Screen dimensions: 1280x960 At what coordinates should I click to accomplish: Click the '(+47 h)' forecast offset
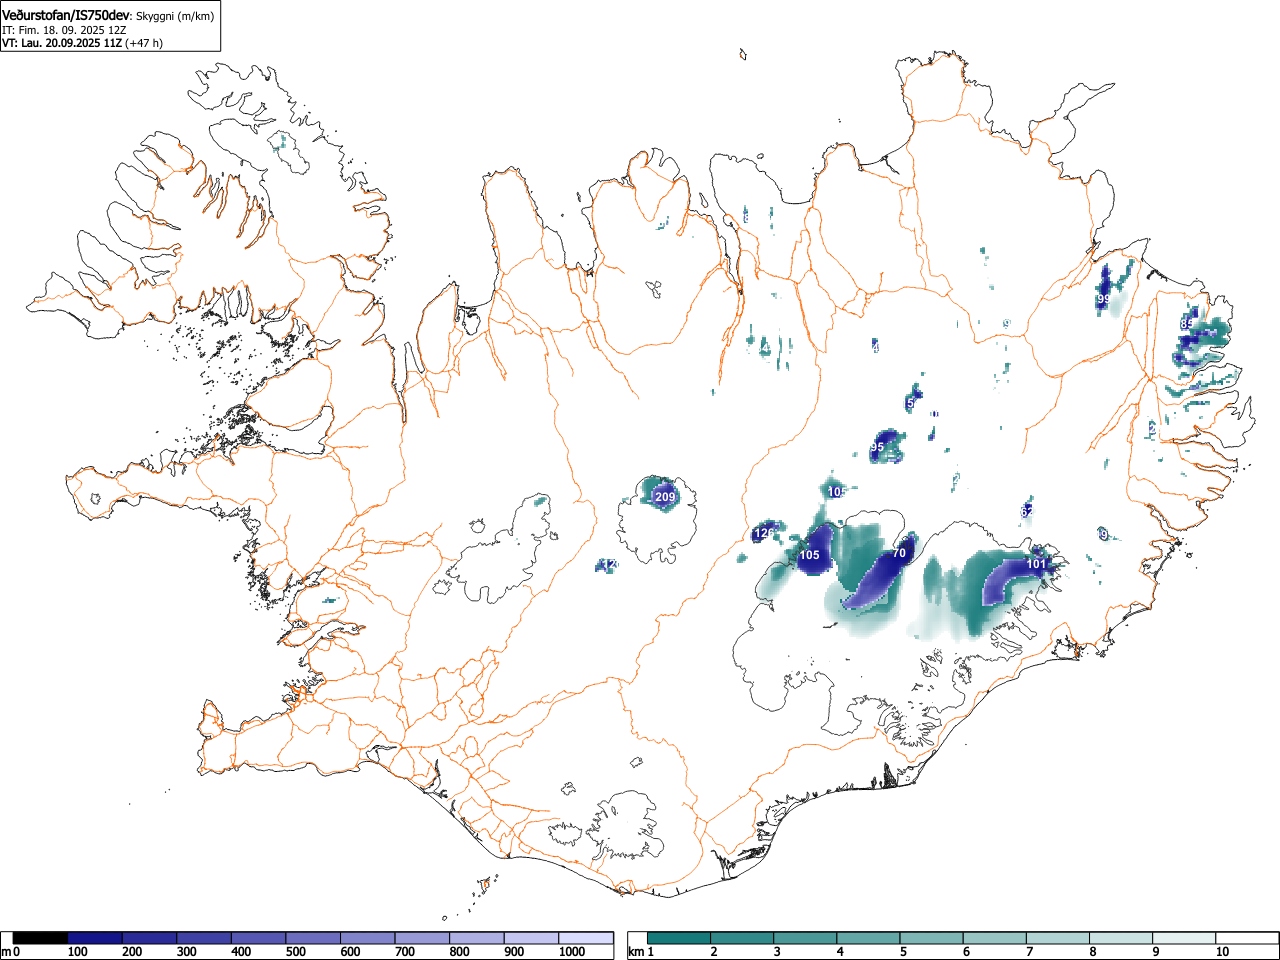144,43
